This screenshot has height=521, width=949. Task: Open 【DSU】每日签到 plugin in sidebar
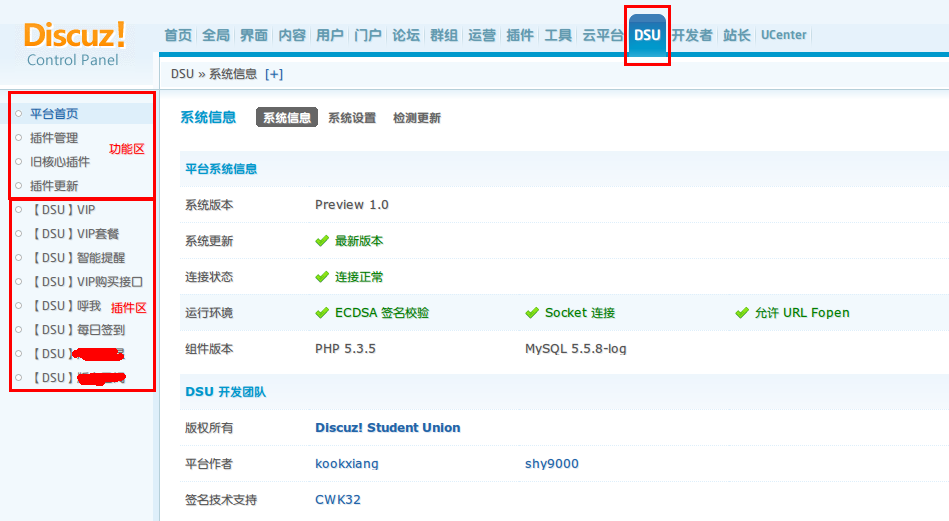coord(78,330)
